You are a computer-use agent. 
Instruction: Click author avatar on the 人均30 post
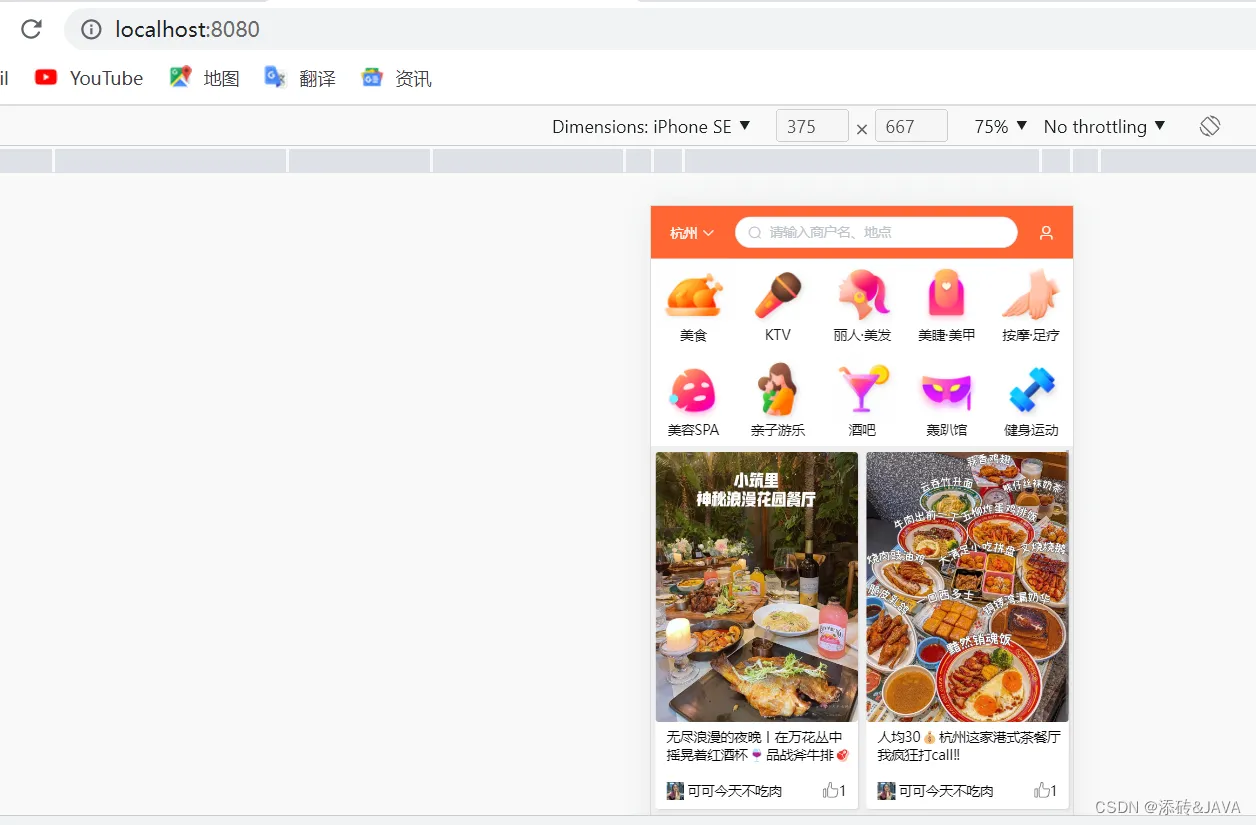click(x=886, y=791)
